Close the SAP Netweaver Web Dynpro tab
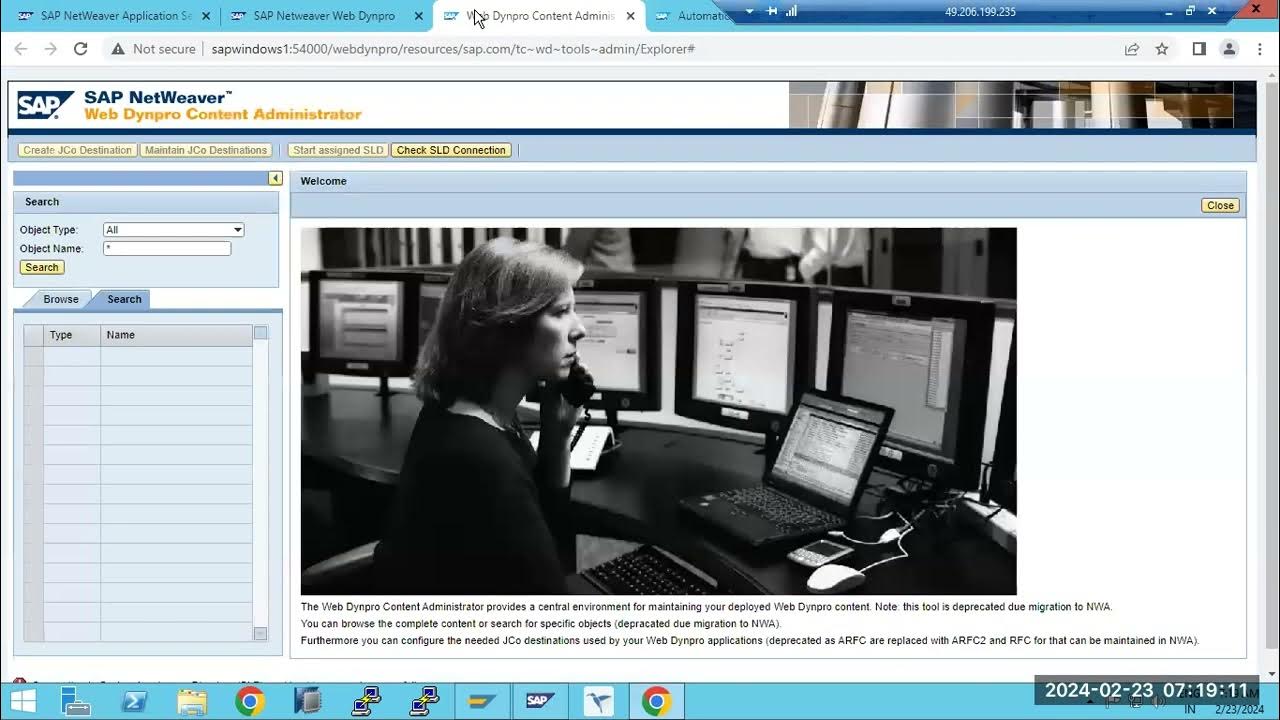Viewport: 1280px width, 720px height. [418, 16]
